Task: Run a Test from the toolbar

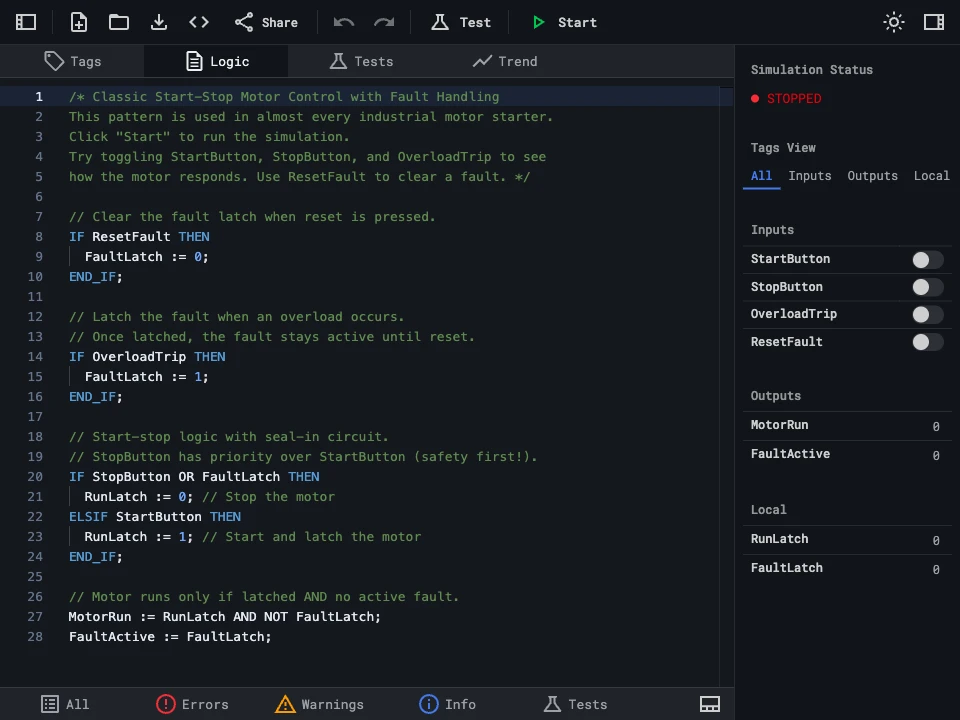Action: [x=461, y=21]
